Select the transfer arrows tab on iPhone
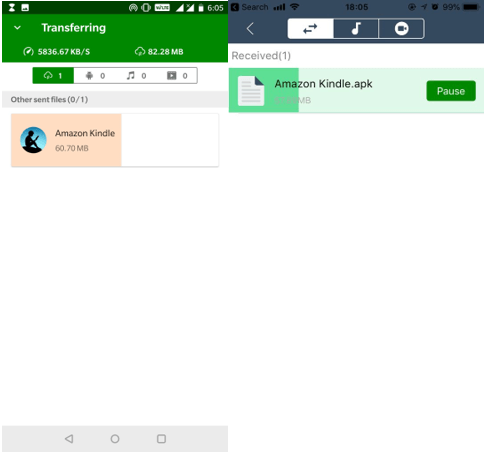This screenshot has height=455, width=486. [x=311, y=29]
